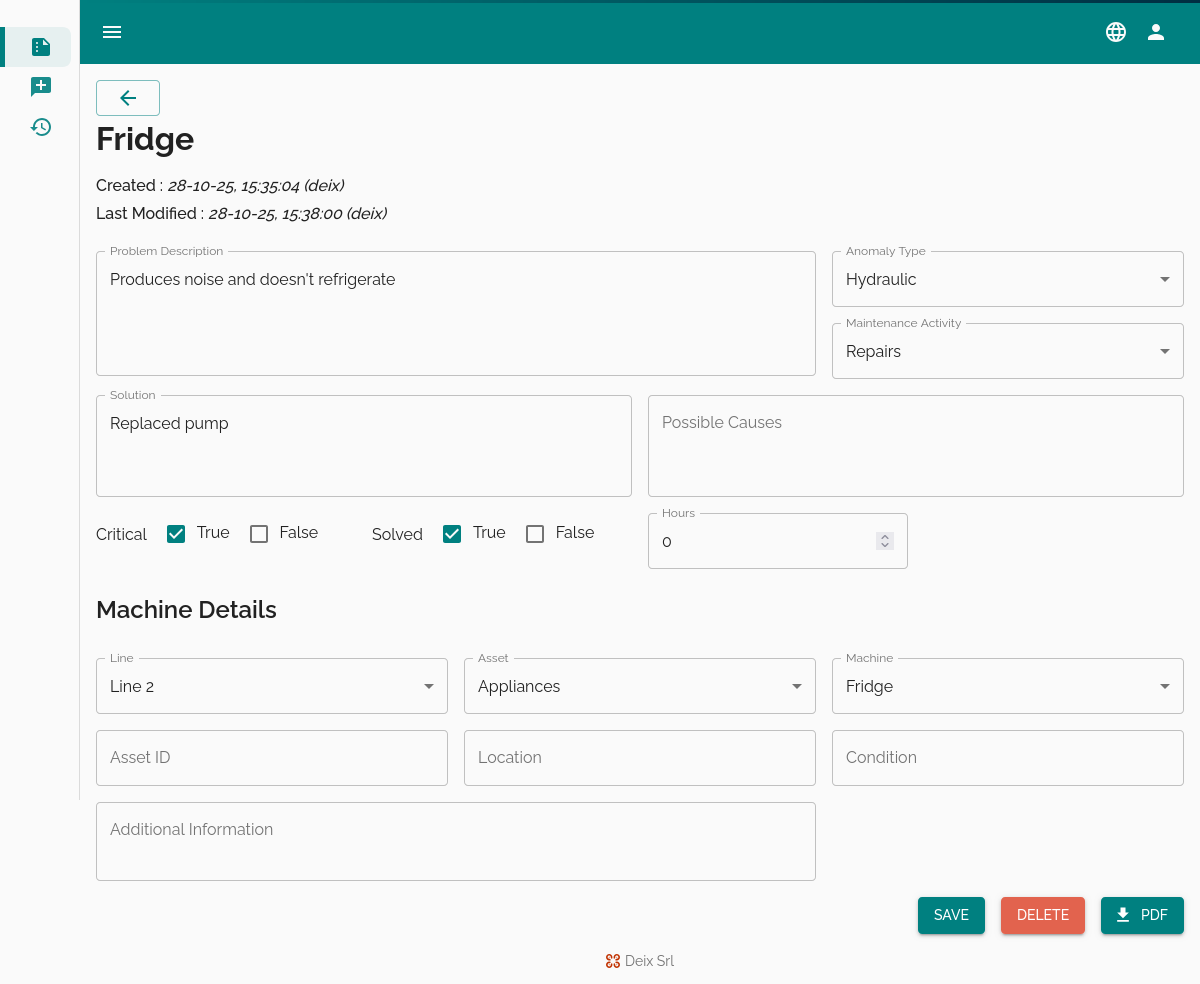Screen dimensions: 1200x984
Task: Open the user account profile icon
Action: (1156, 32)
